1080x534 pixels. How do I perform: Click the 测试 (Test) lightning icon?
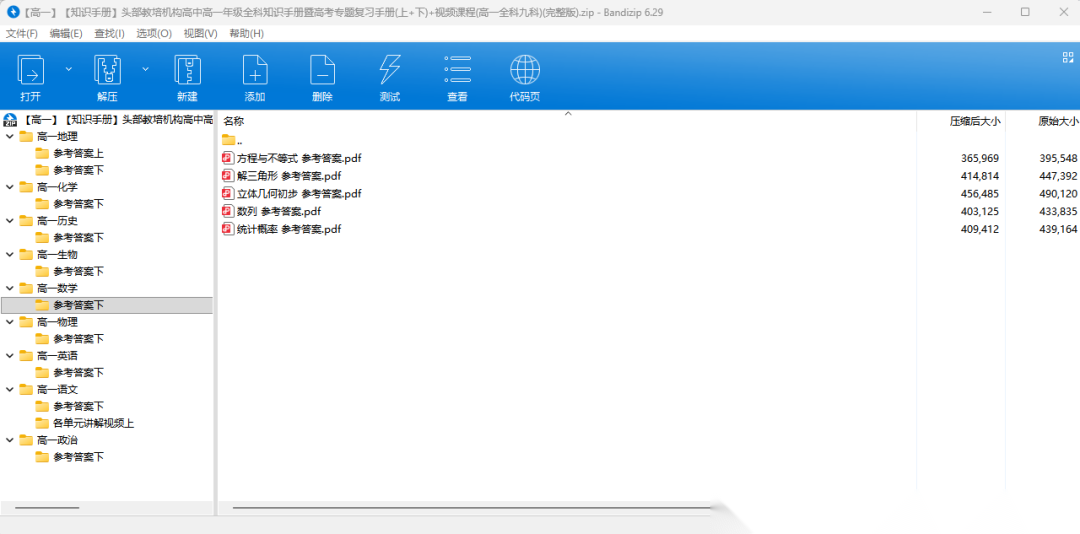coord(390,71)
